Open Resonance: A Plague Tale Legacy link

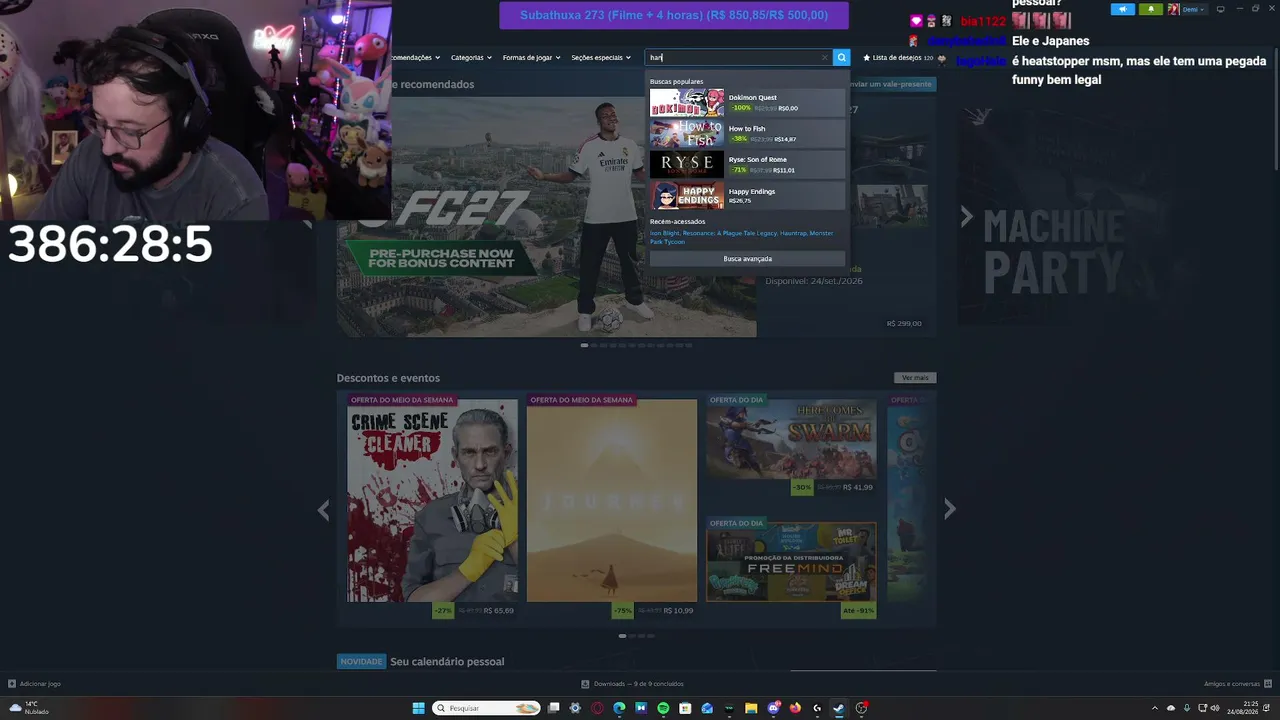730,233
